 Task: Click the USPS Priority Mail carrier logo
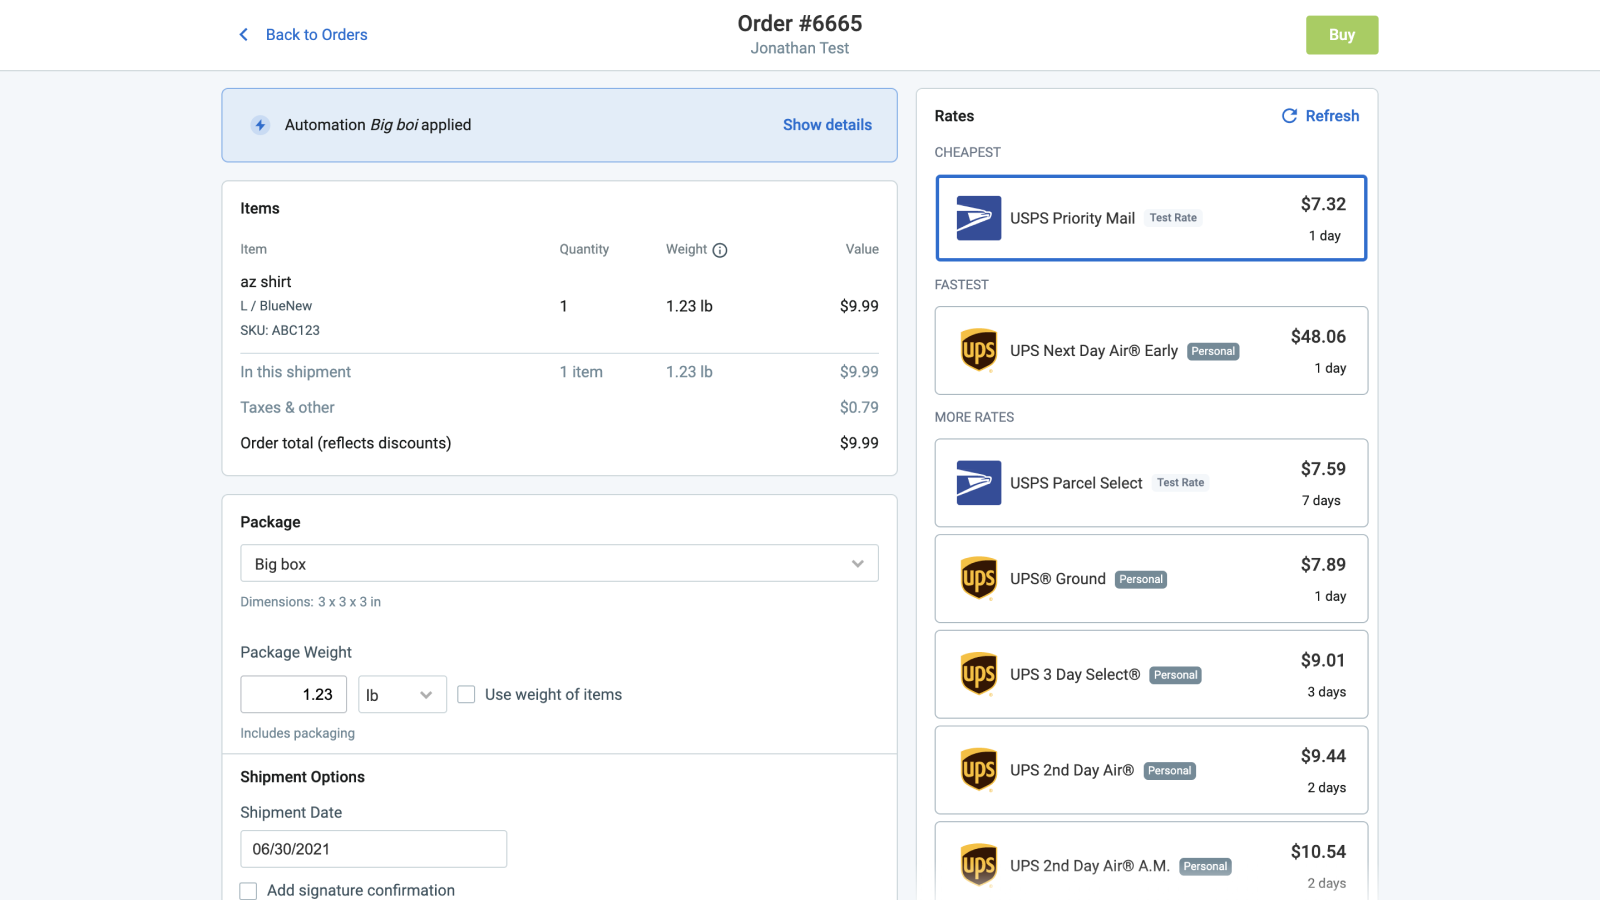980,218
